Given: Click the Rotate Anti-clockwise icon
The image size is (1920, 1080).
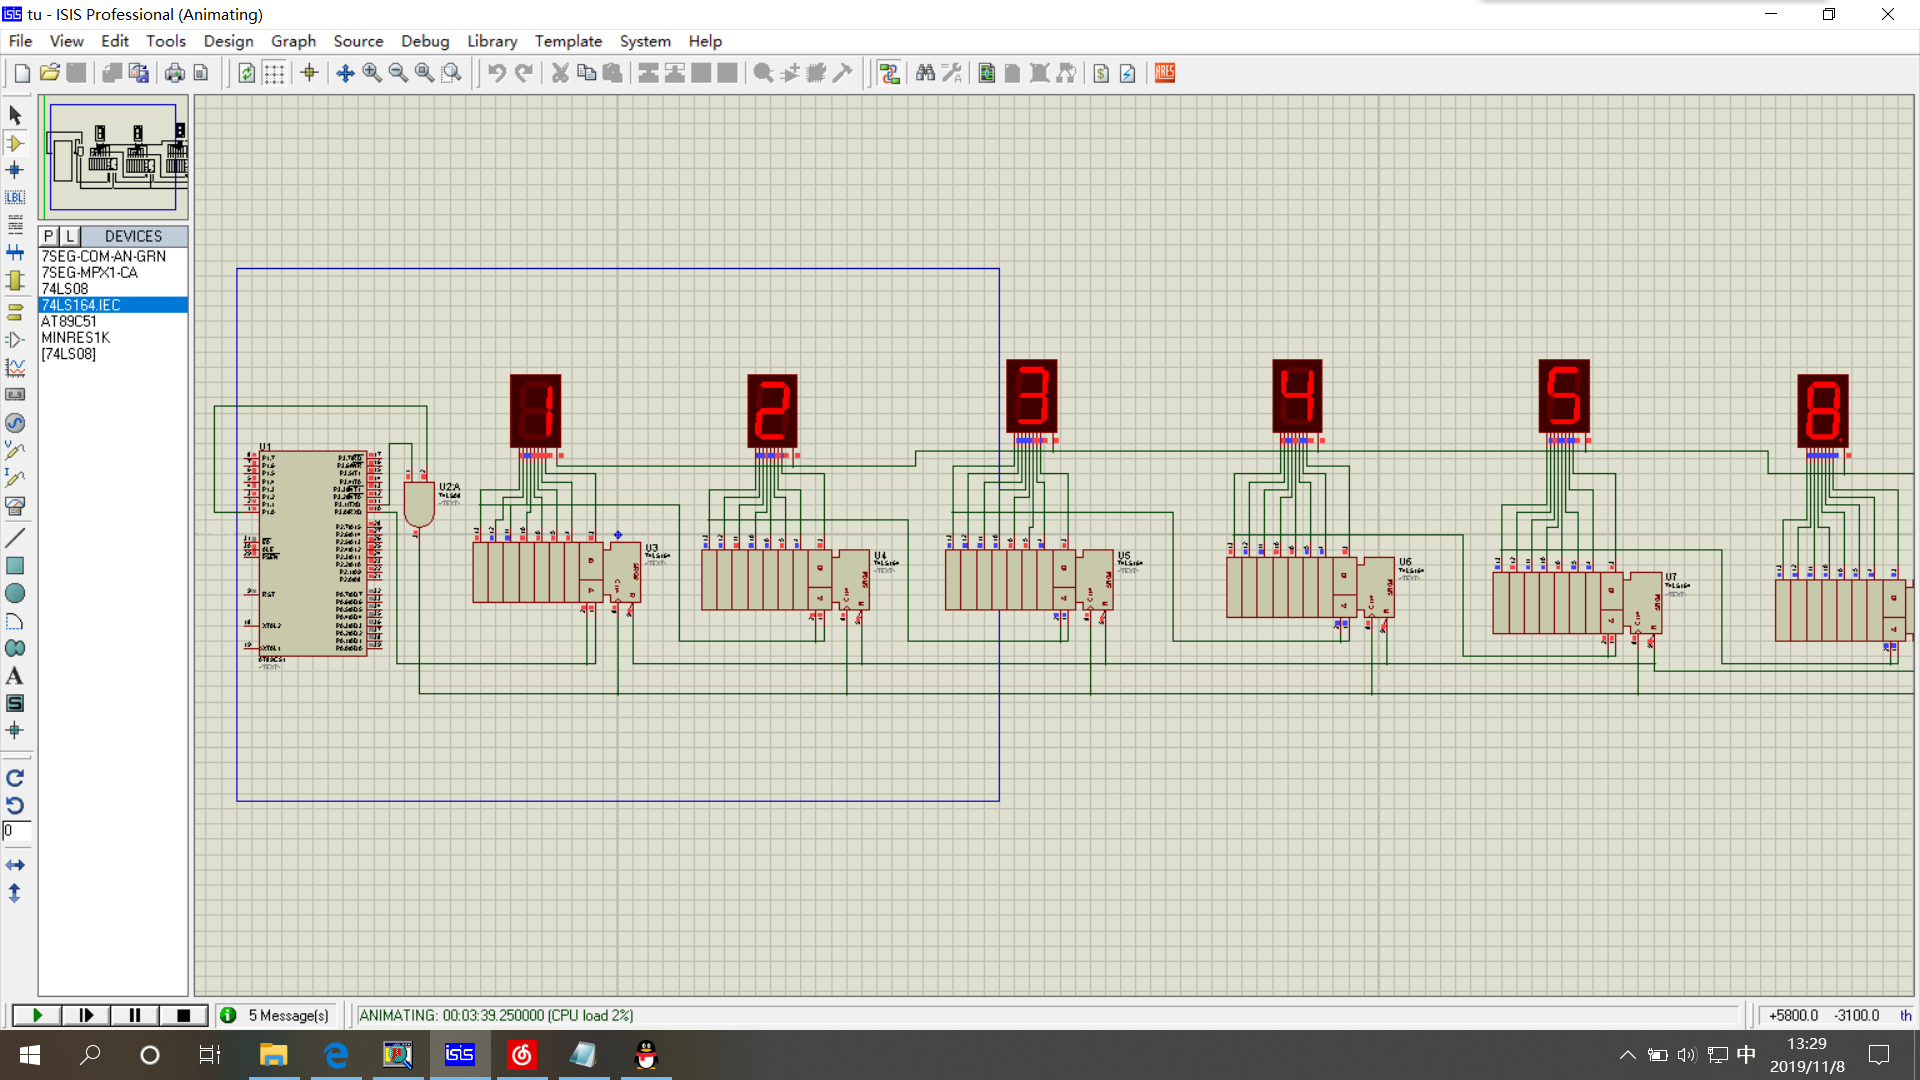Looking at the screenshot, I should point(15,805).
